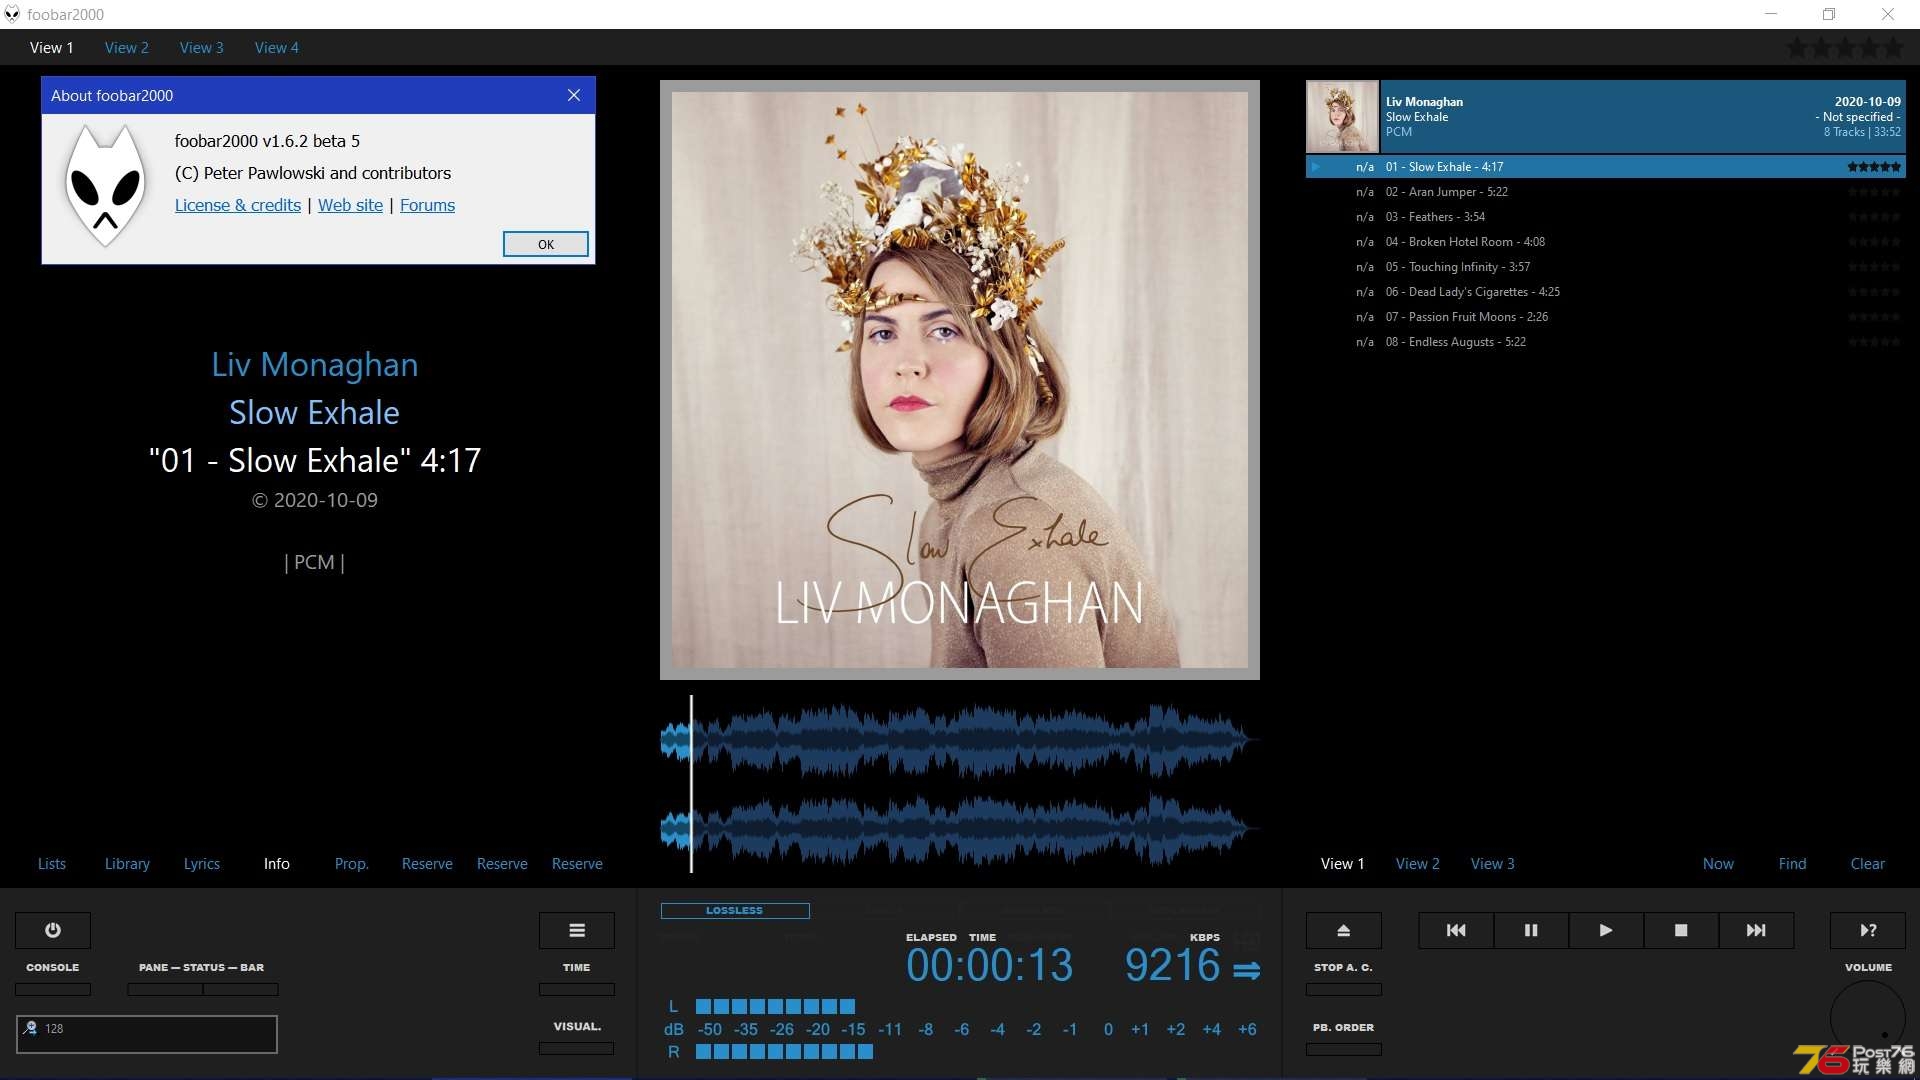Skip to previous track
This screenshot has width=1920, height=1080.
click(x=1456, y=930)
